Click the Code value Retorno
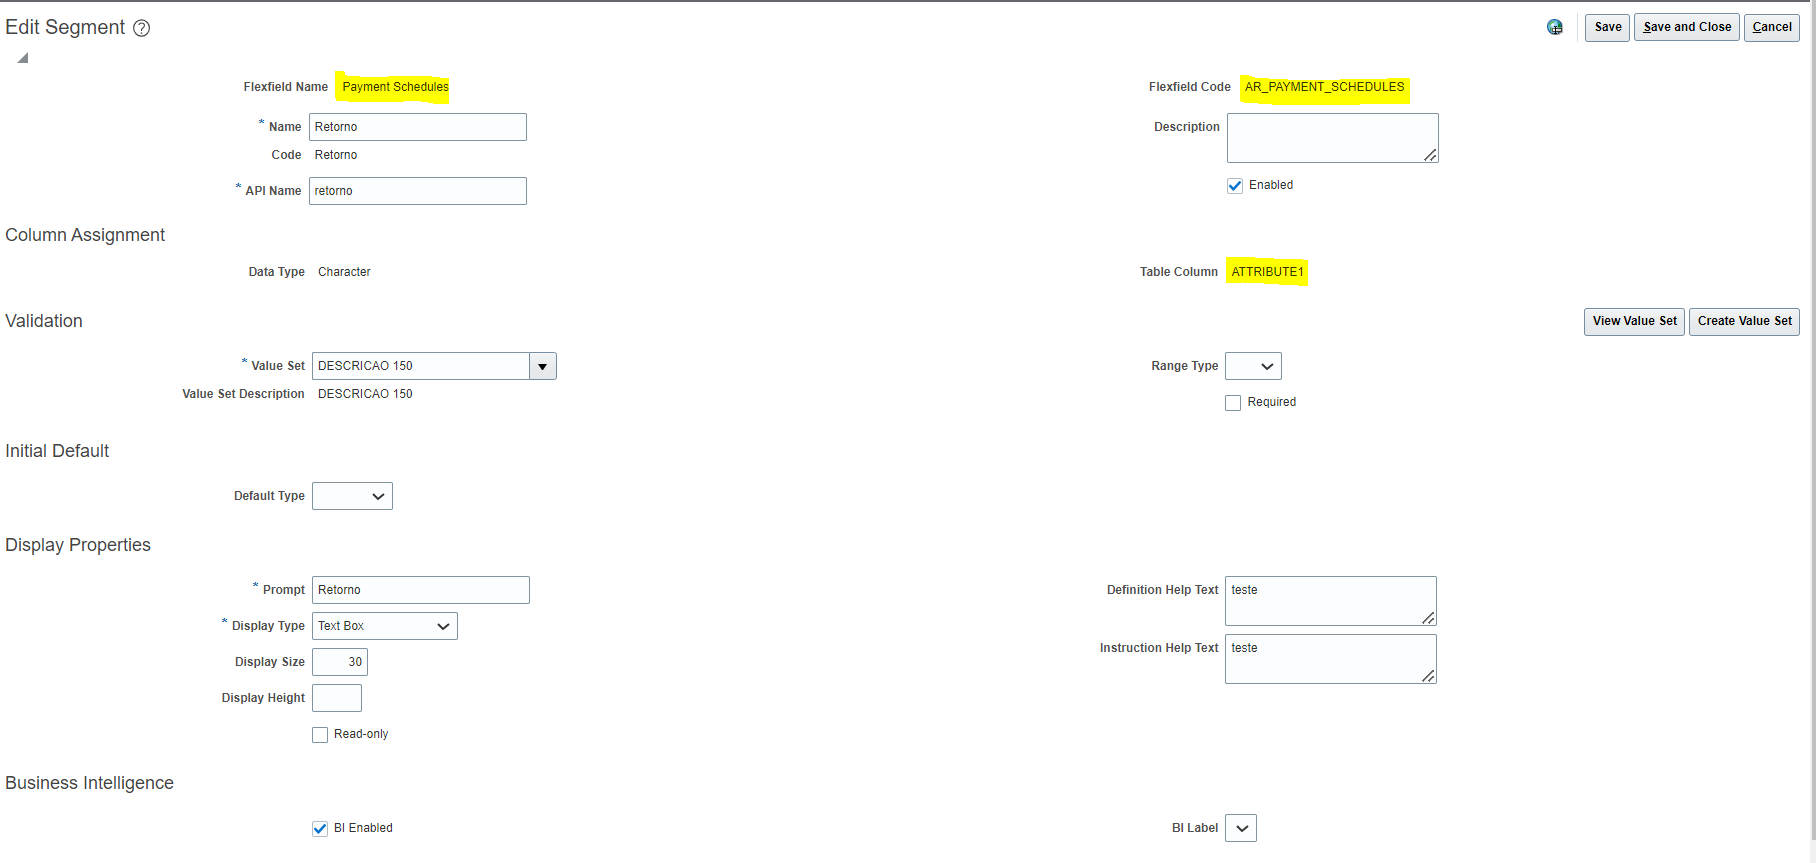The image size is (1816, 863). click(336, 155)
